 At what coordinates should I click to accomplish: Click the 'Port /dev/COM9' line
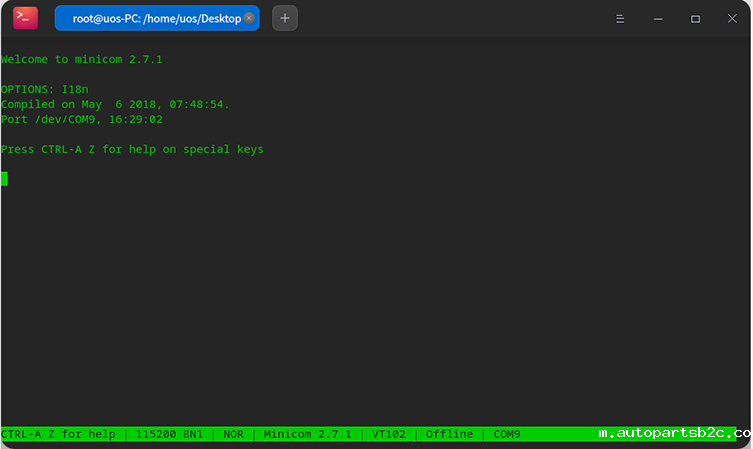[82, 119]
